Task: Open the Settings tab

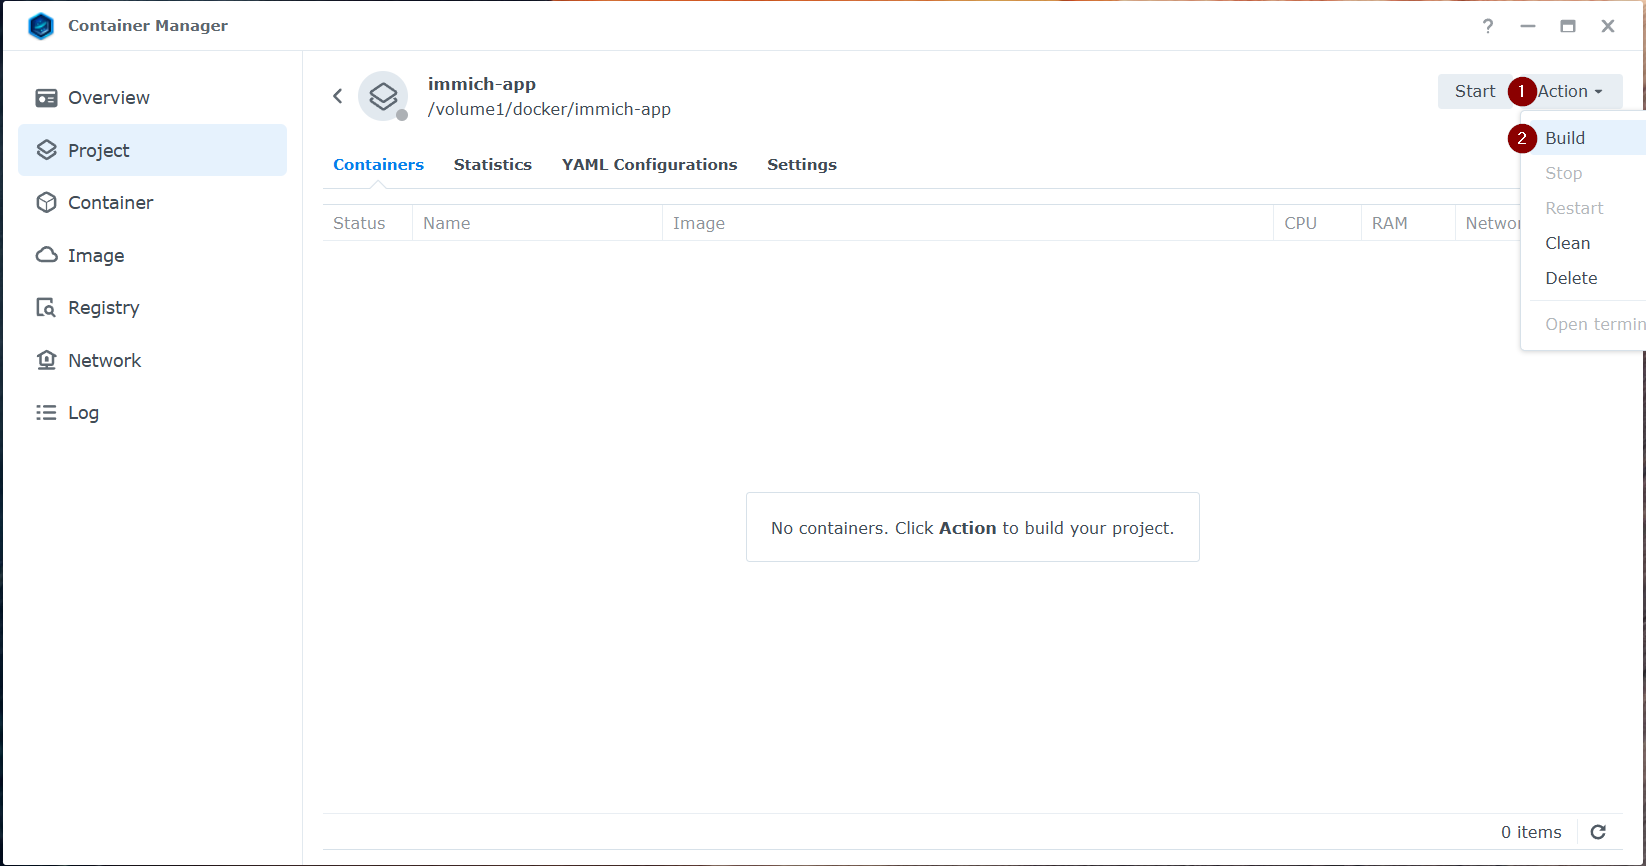Action: (x=802, y=165)
